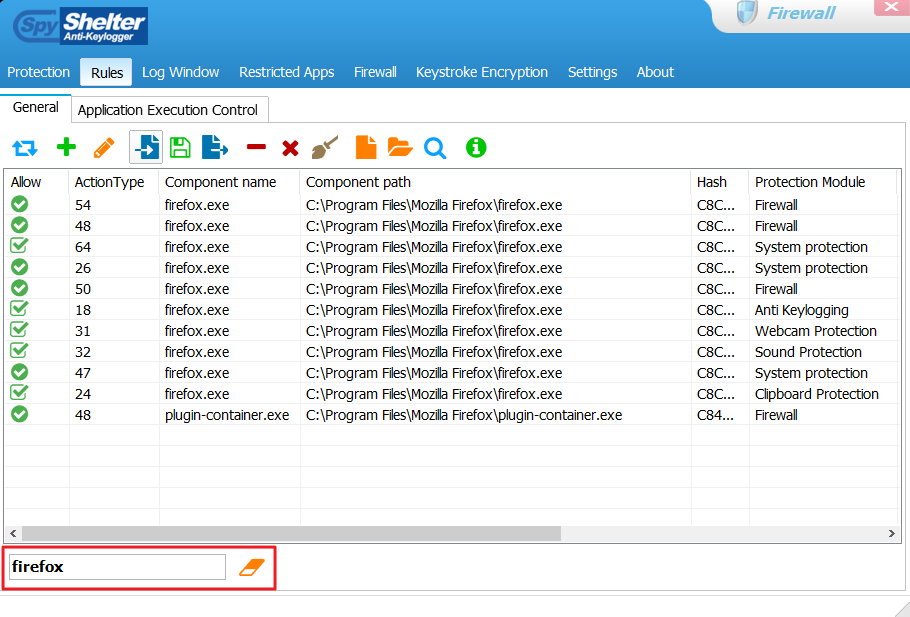Toggle allow checkbox for ActionType 24 row
The width and height of the screenshot is (910, 617).
pos(19,392)
